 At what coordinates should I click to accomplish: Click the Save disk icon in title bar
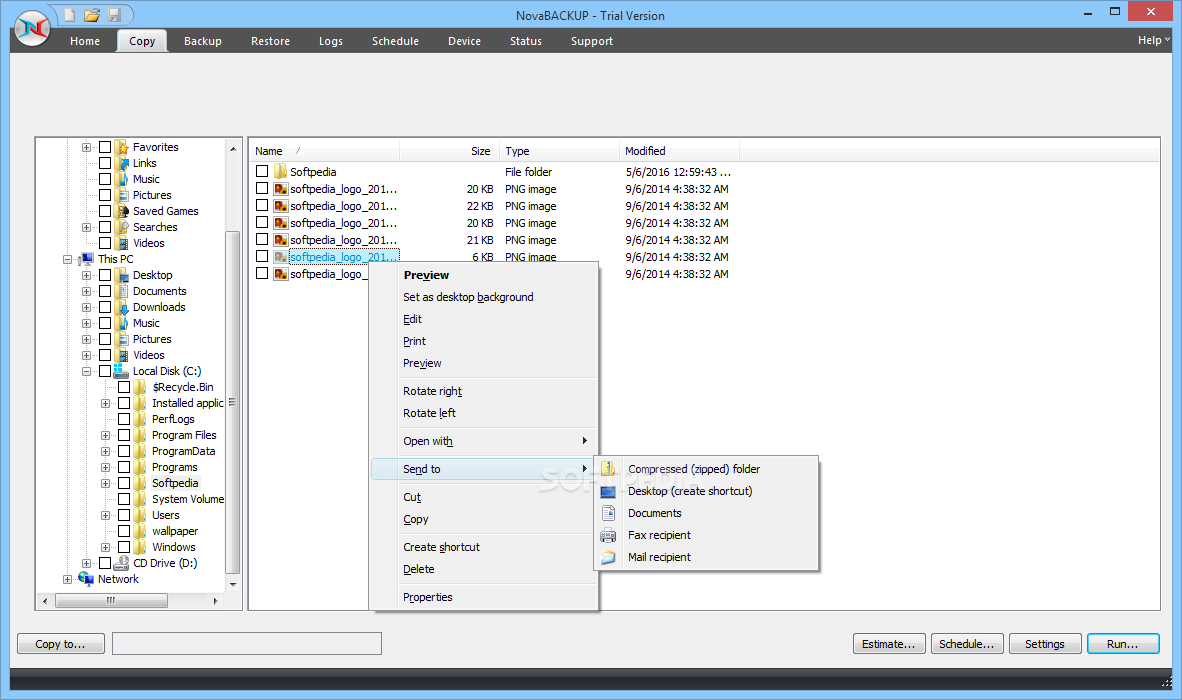(x=115, y=15)
